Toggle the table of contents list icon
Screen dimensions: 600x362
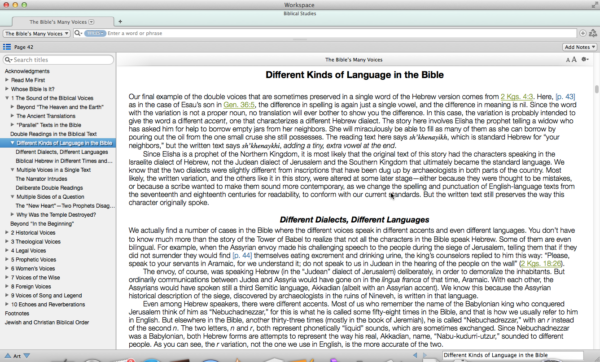click(7, 47)
